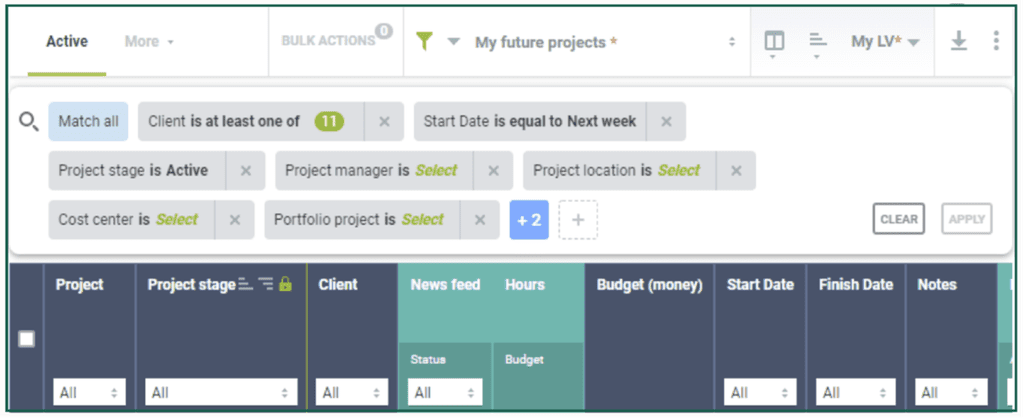This screenshot has height=418, width=1024.
Task: Remove the Cost center filter
Action: click(234, 219)
